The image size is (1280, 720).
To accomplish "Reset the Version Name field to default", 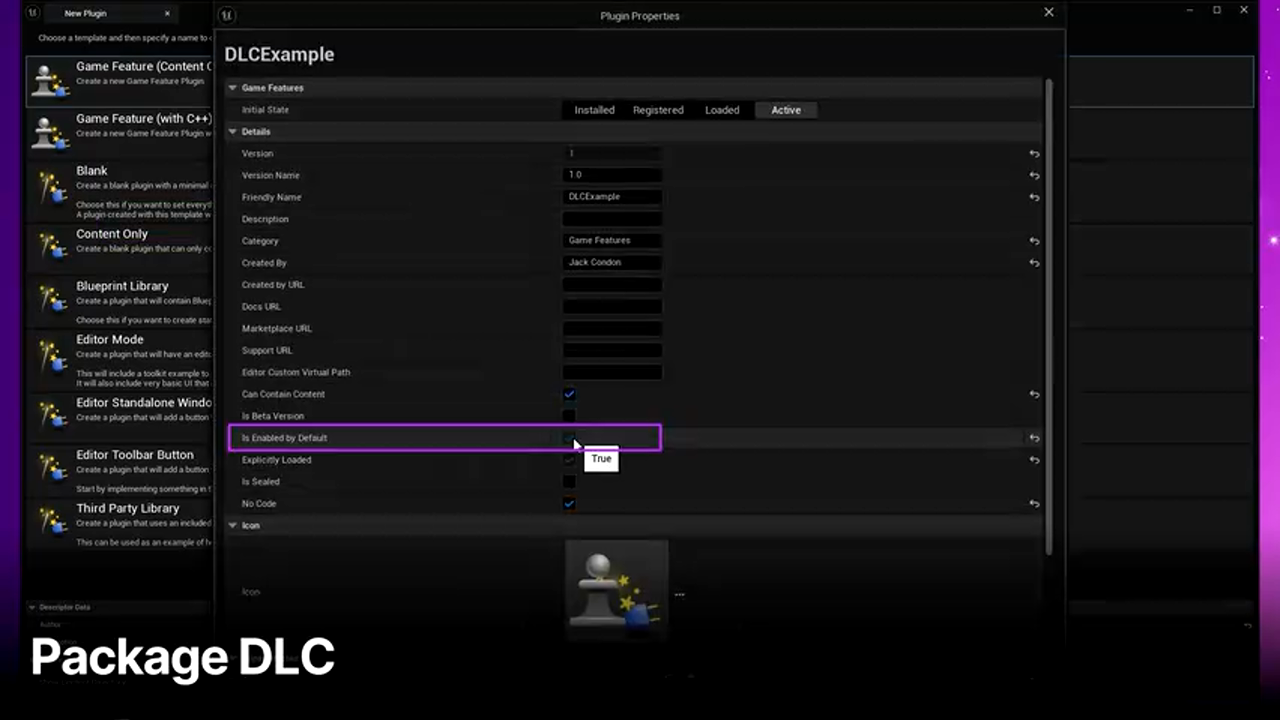I will point(1034,176).
